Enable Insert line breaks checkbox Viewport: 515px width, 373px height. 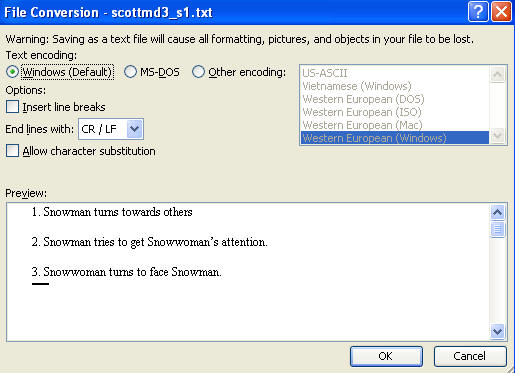(x=12, y=107)
